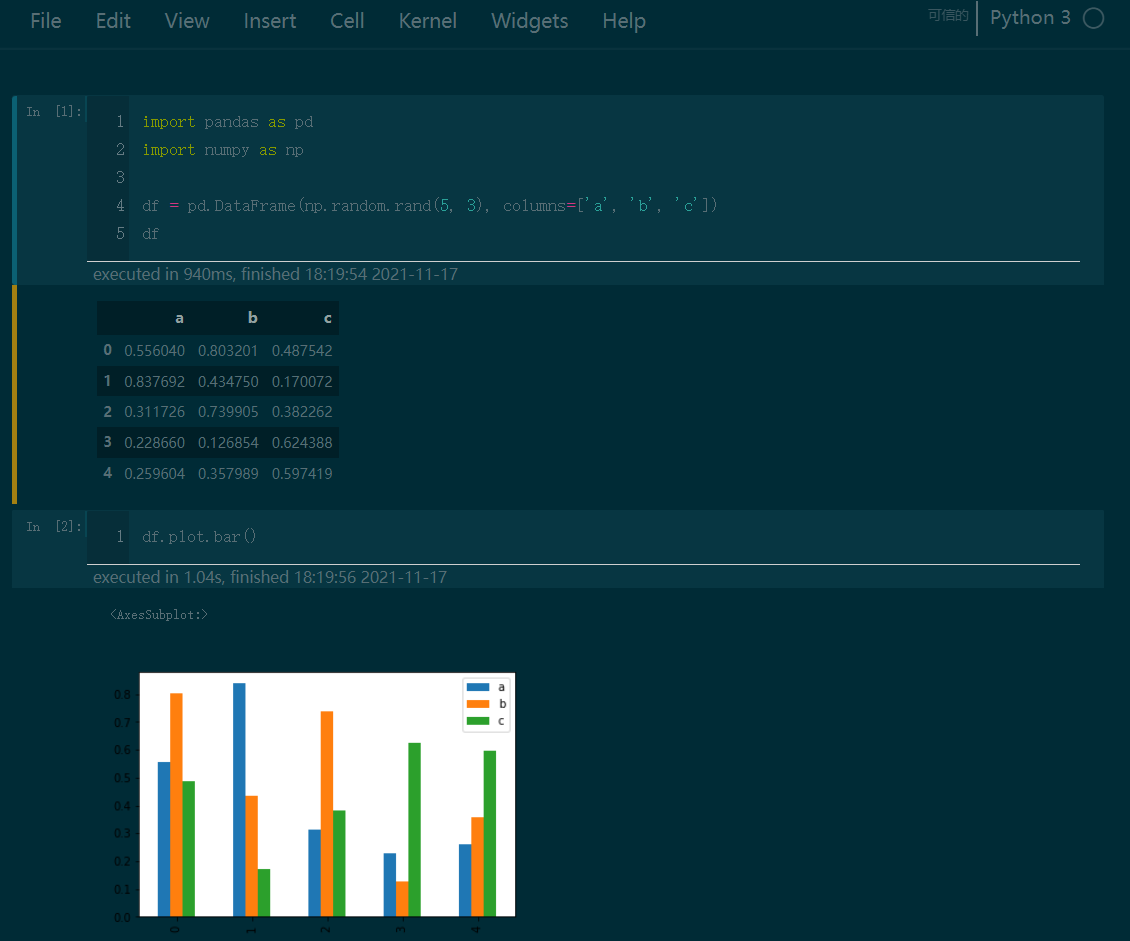The image size is (1130, 941).
Task: Open the Kernel menu
Action: click(427, 21)
